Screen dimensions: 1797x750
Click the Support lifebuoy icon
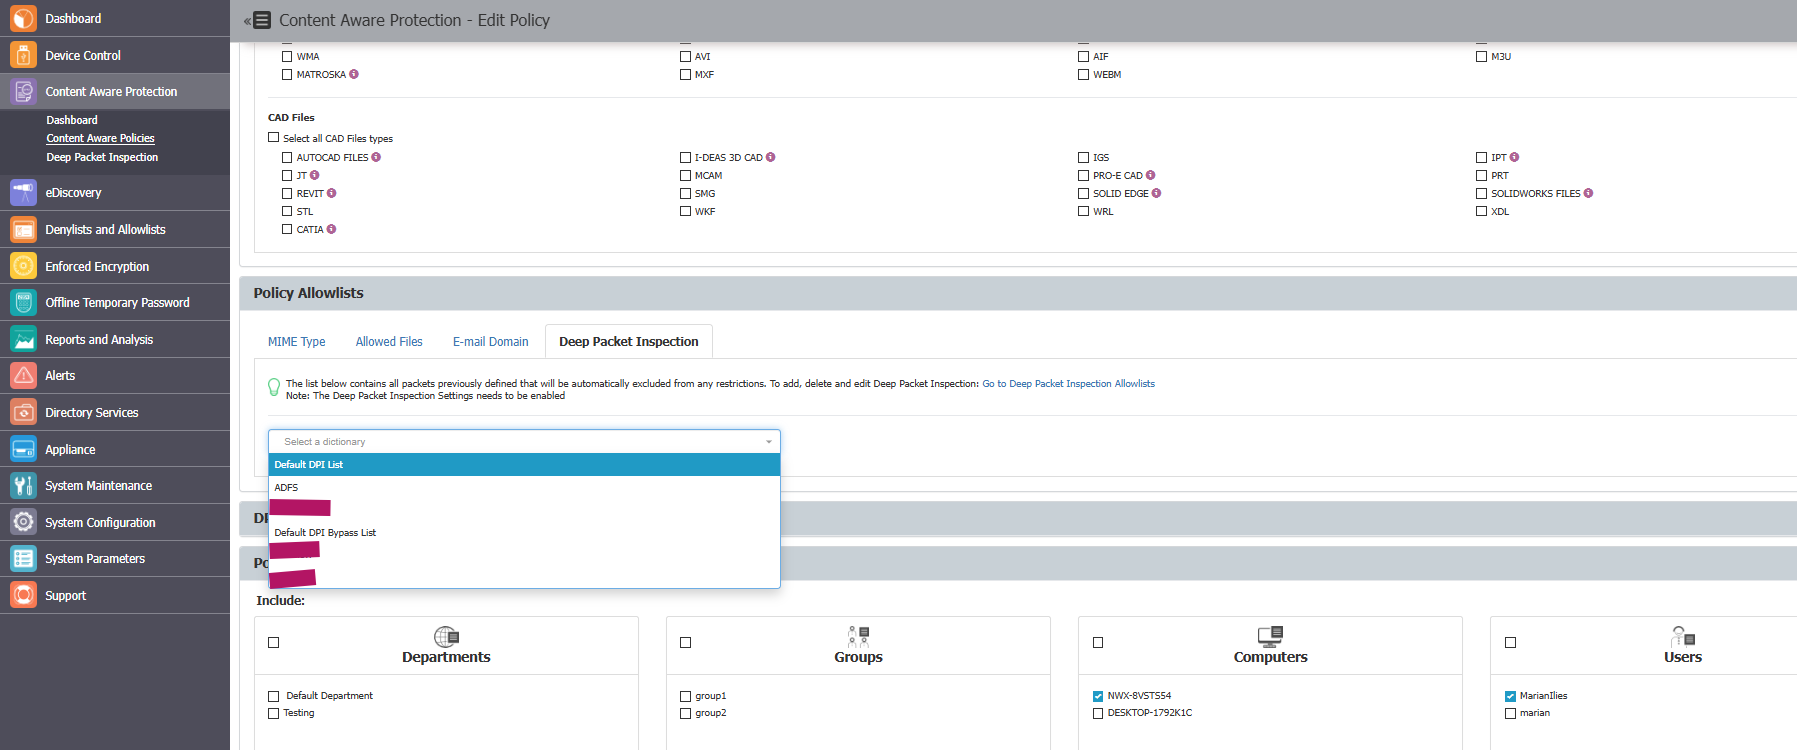[23, 595]
